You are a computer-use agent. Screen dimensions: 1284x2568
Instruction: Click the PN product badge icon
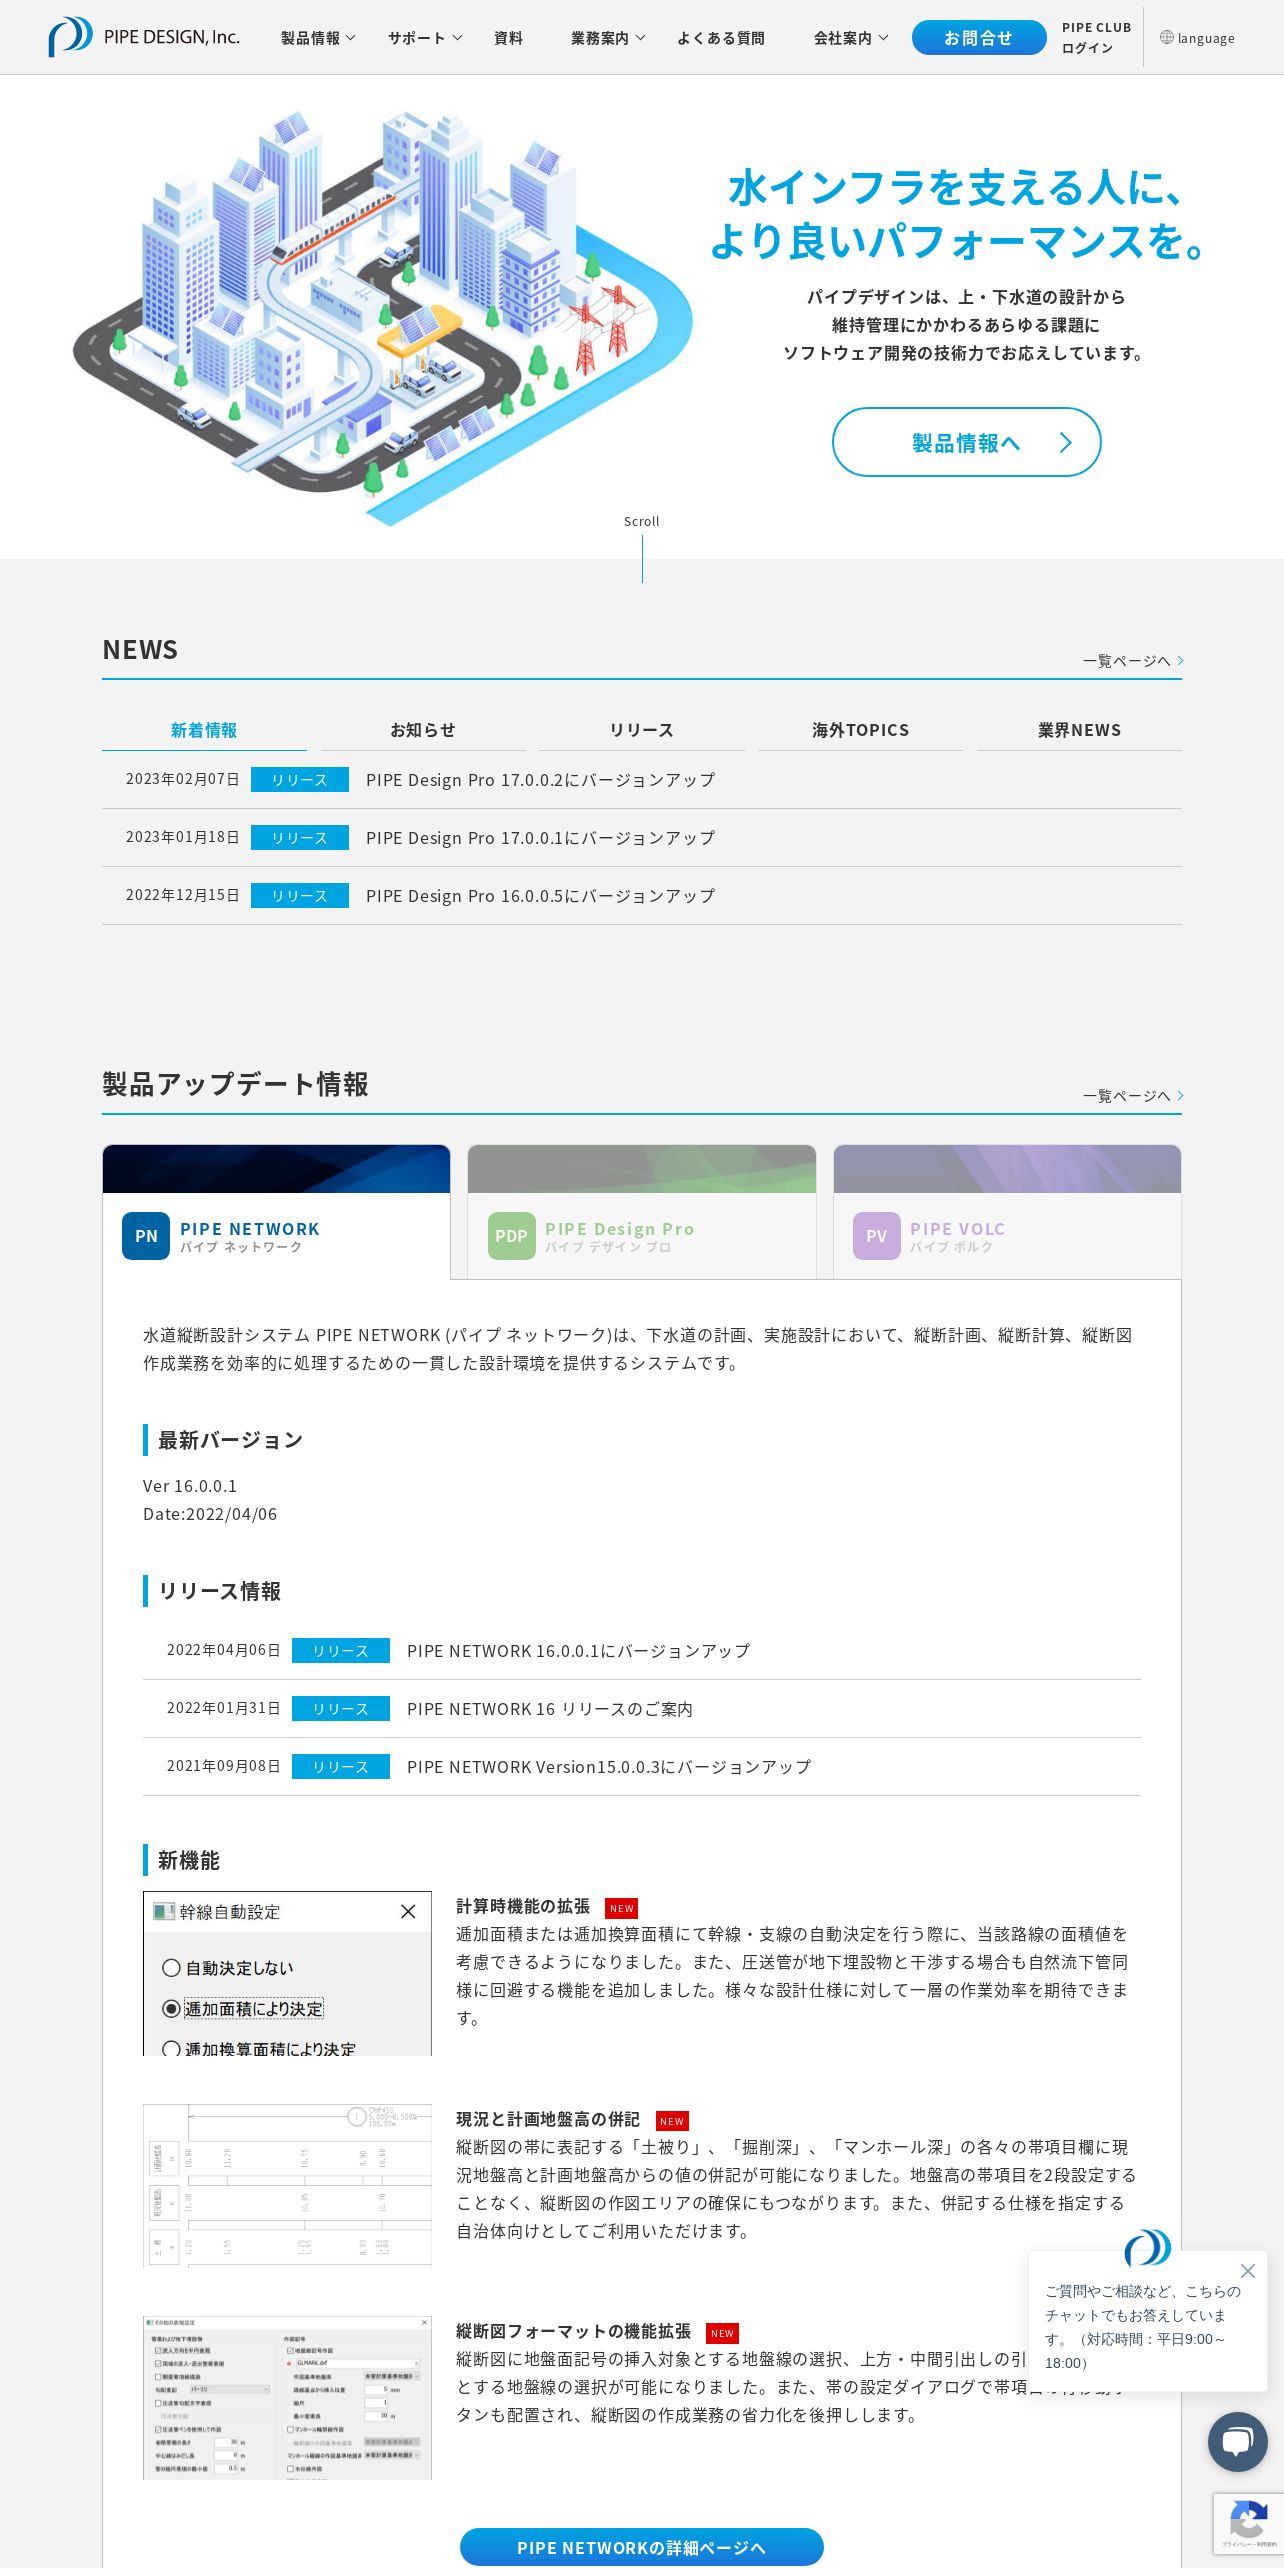coord(146,1236)
